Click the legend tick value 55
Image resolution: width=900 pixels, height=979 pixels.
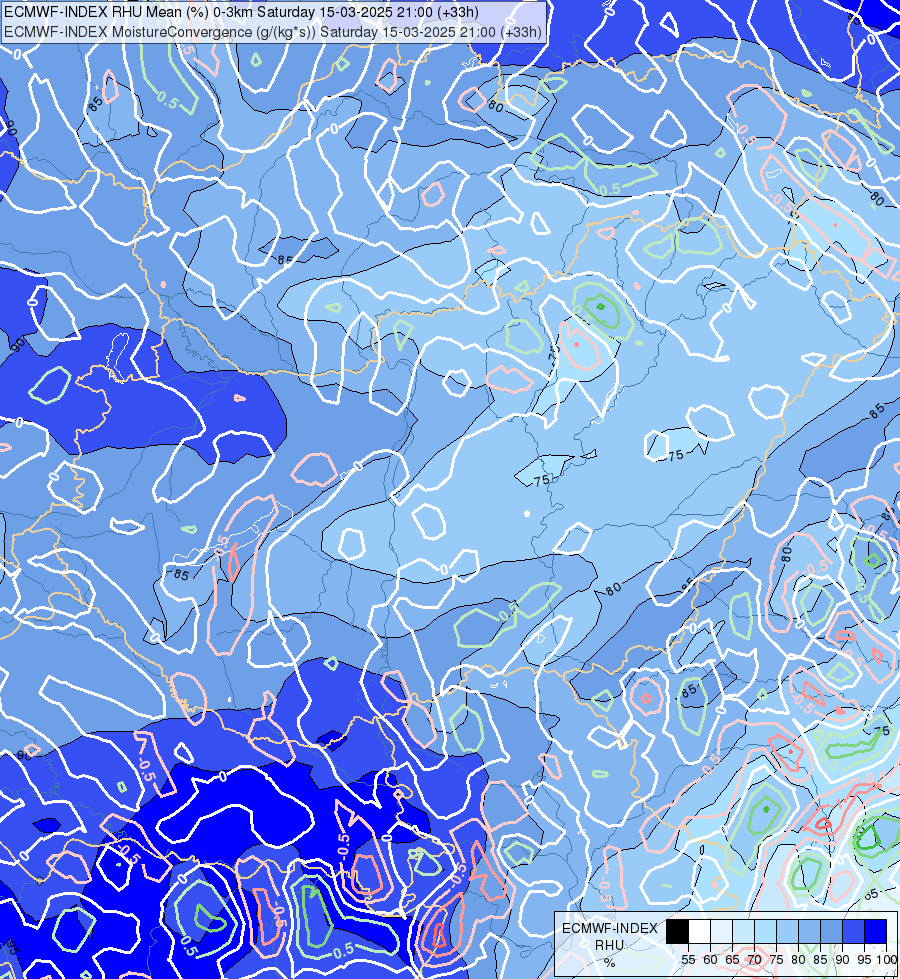coord(688,960)
